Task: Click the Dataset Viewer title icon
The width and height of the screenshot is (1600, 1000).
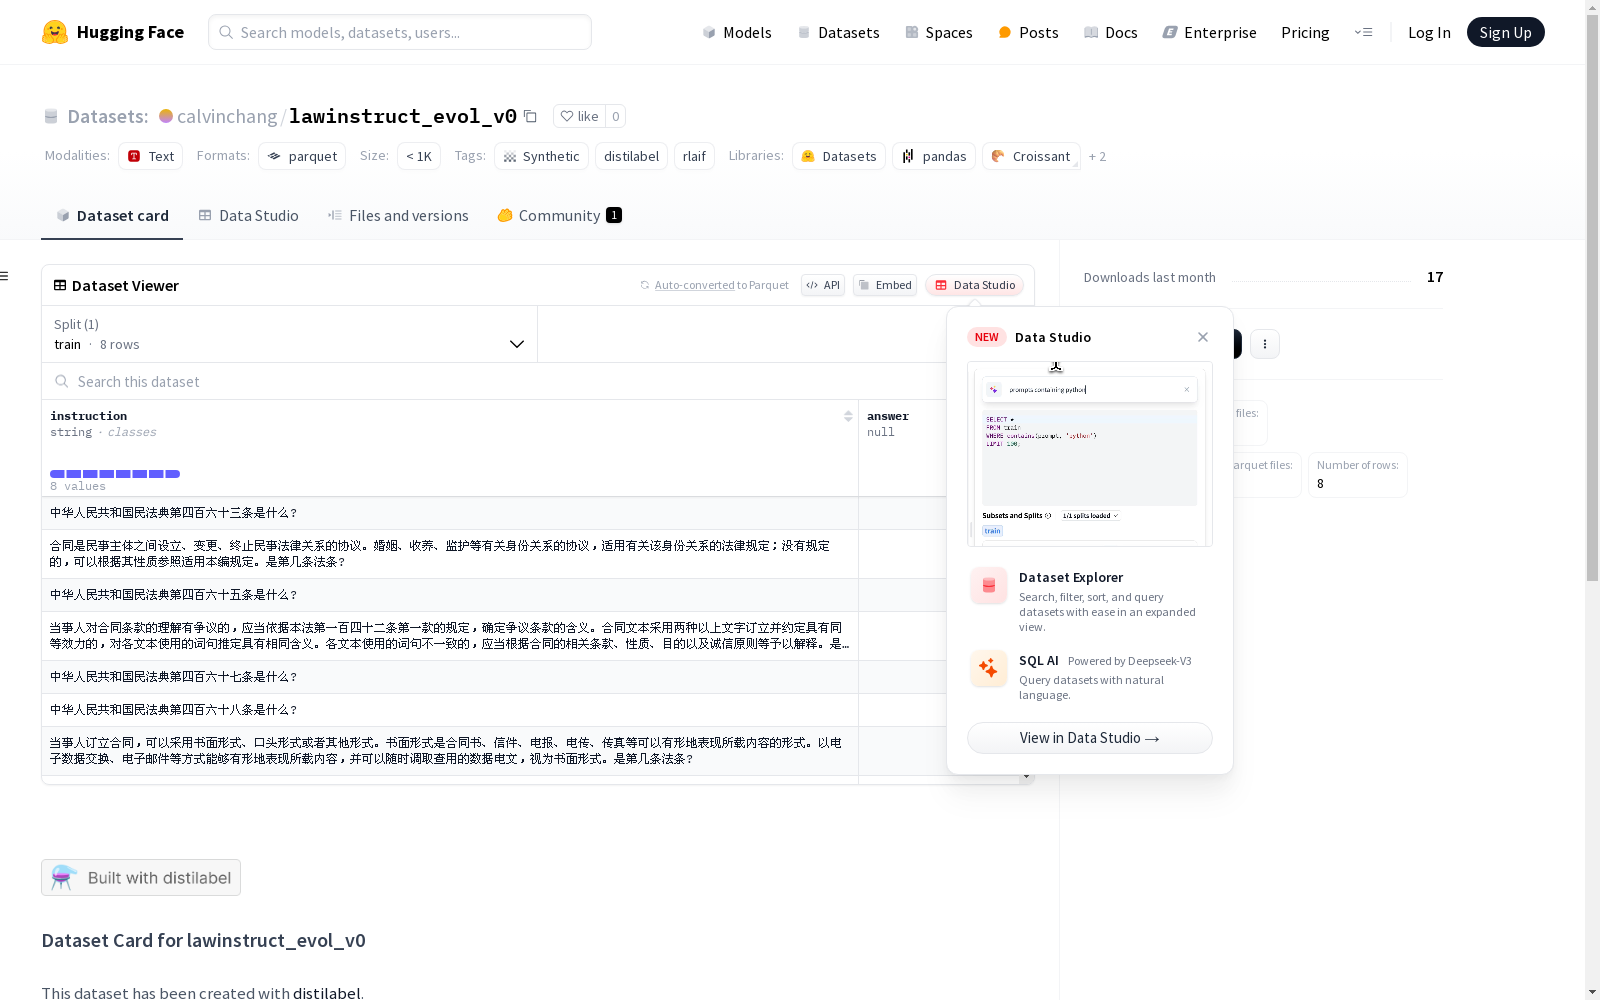Action: click(60, 285)
